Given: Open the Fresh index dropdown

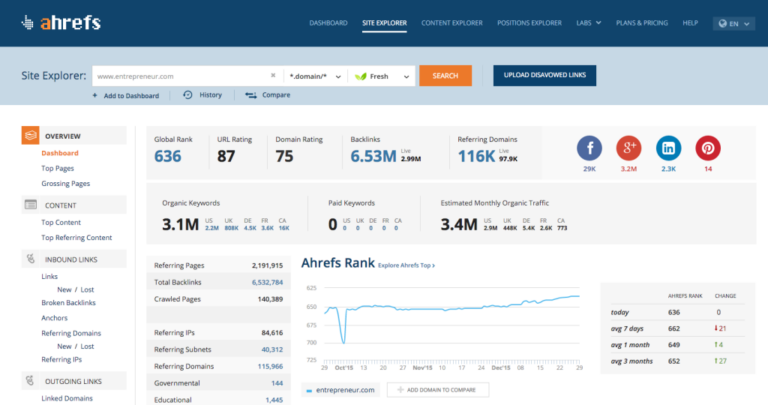Looking at the screenshot, I should (x=382, y=76).
